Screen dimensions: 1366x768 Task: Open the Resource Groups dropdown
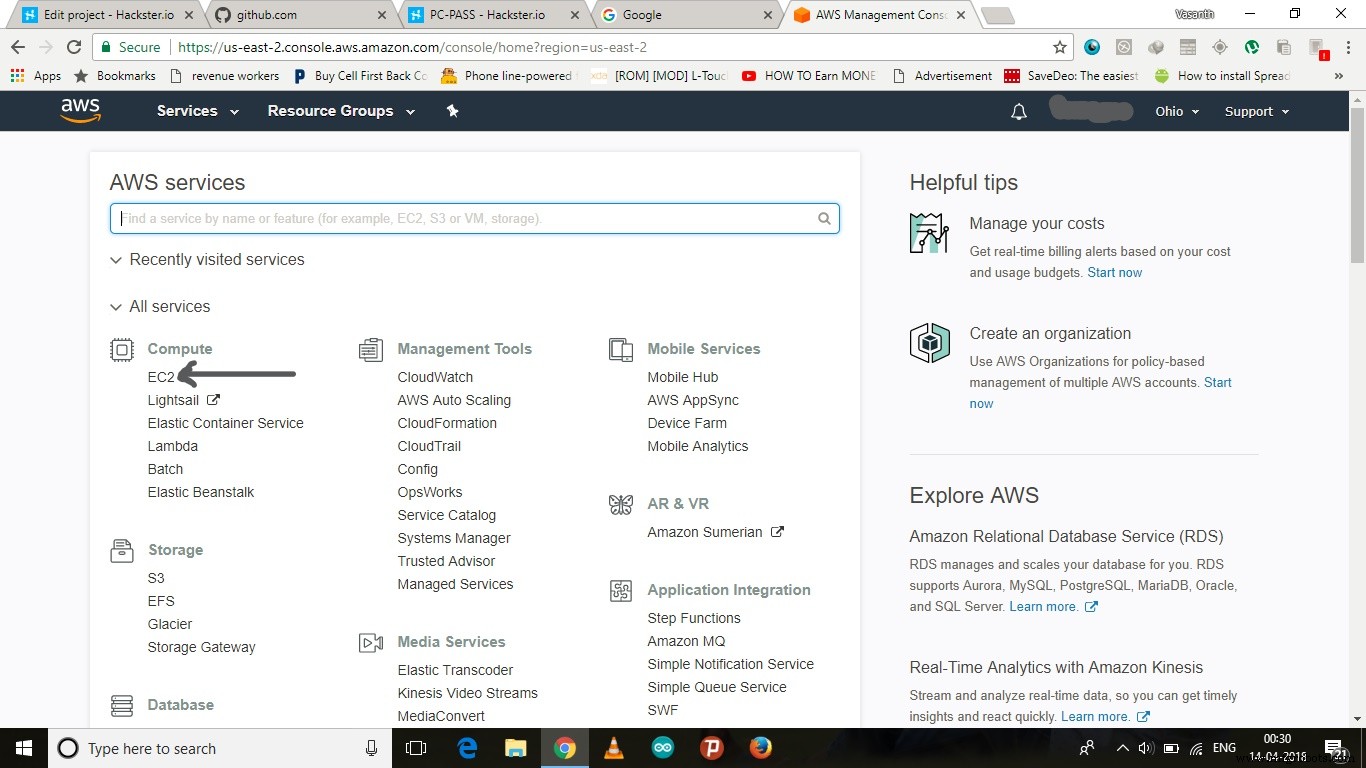[x=340, y=111]
